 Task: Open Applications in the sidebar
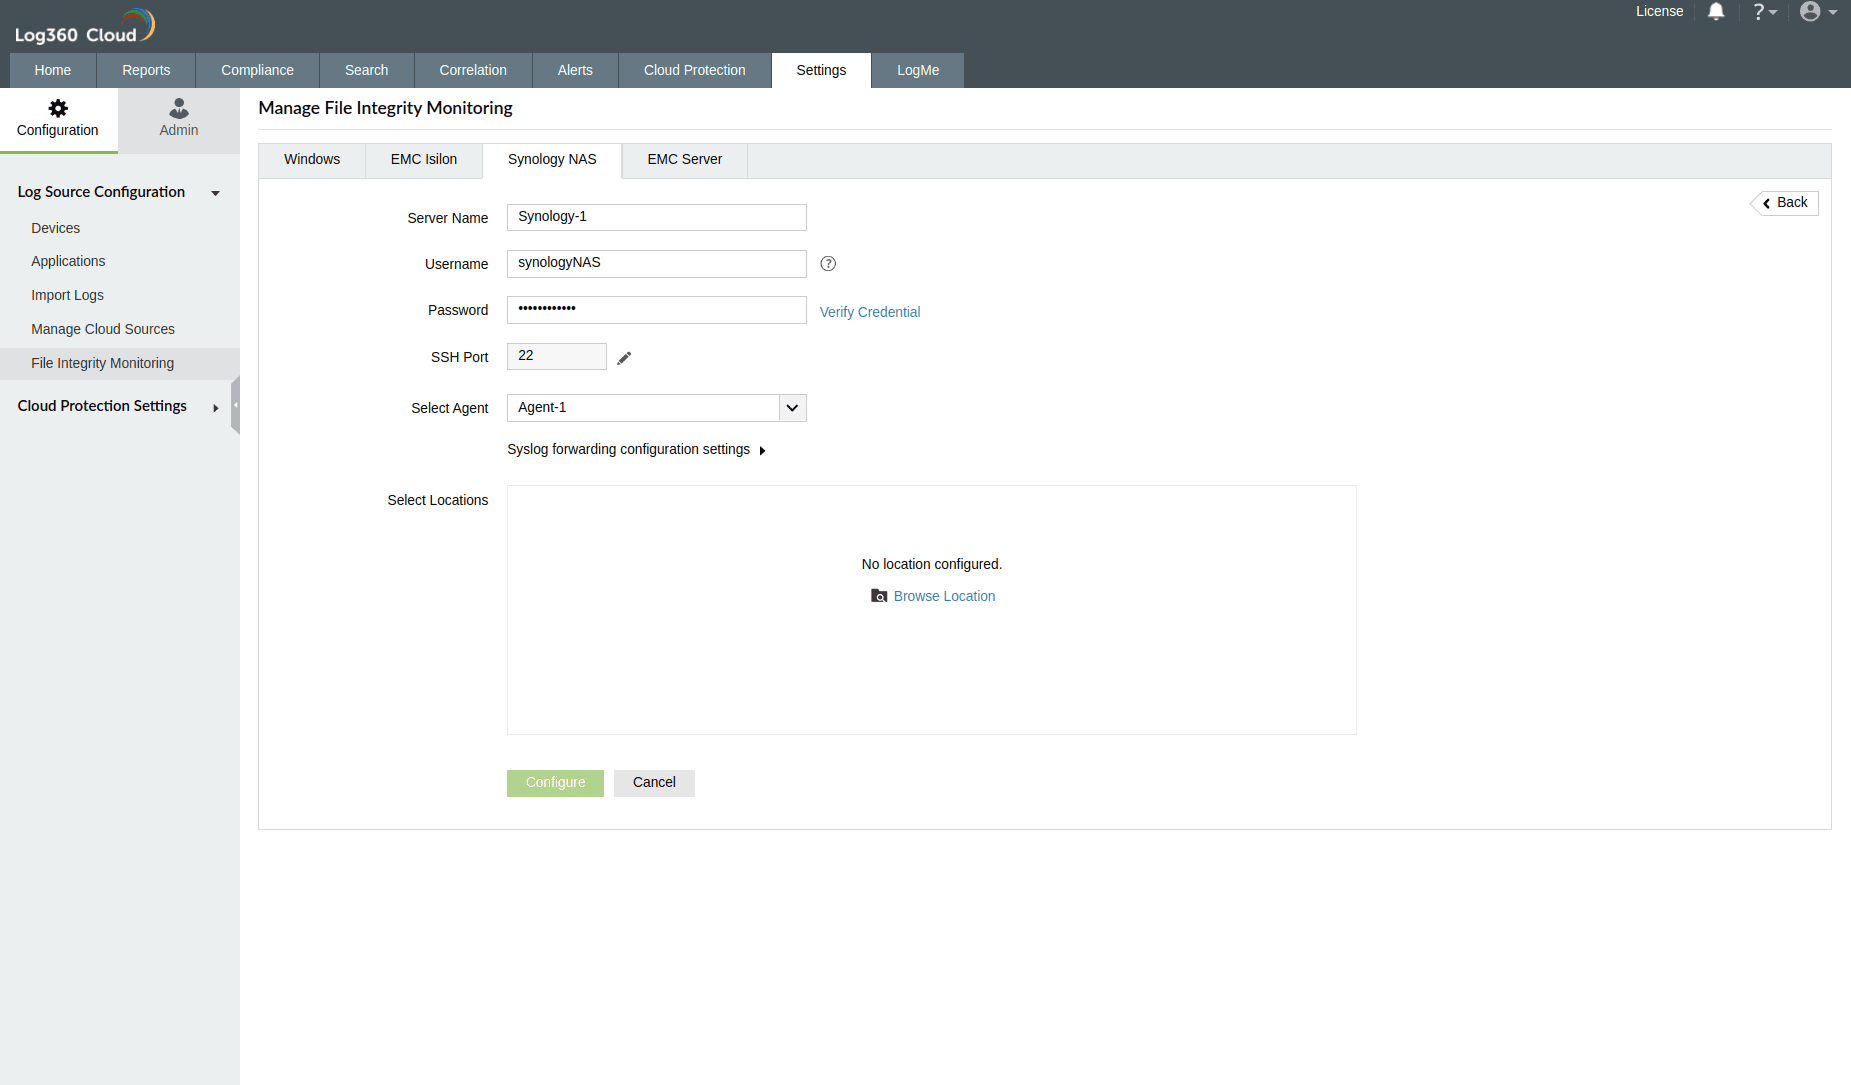click(68, 261)
